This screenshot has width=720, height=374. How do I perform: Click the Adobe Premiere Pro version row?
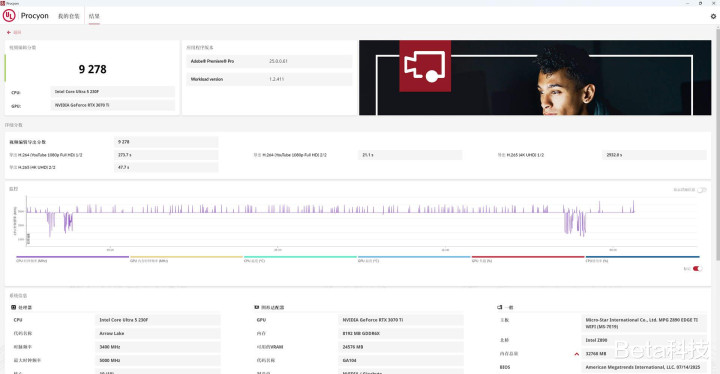click(x=270, y=61)
